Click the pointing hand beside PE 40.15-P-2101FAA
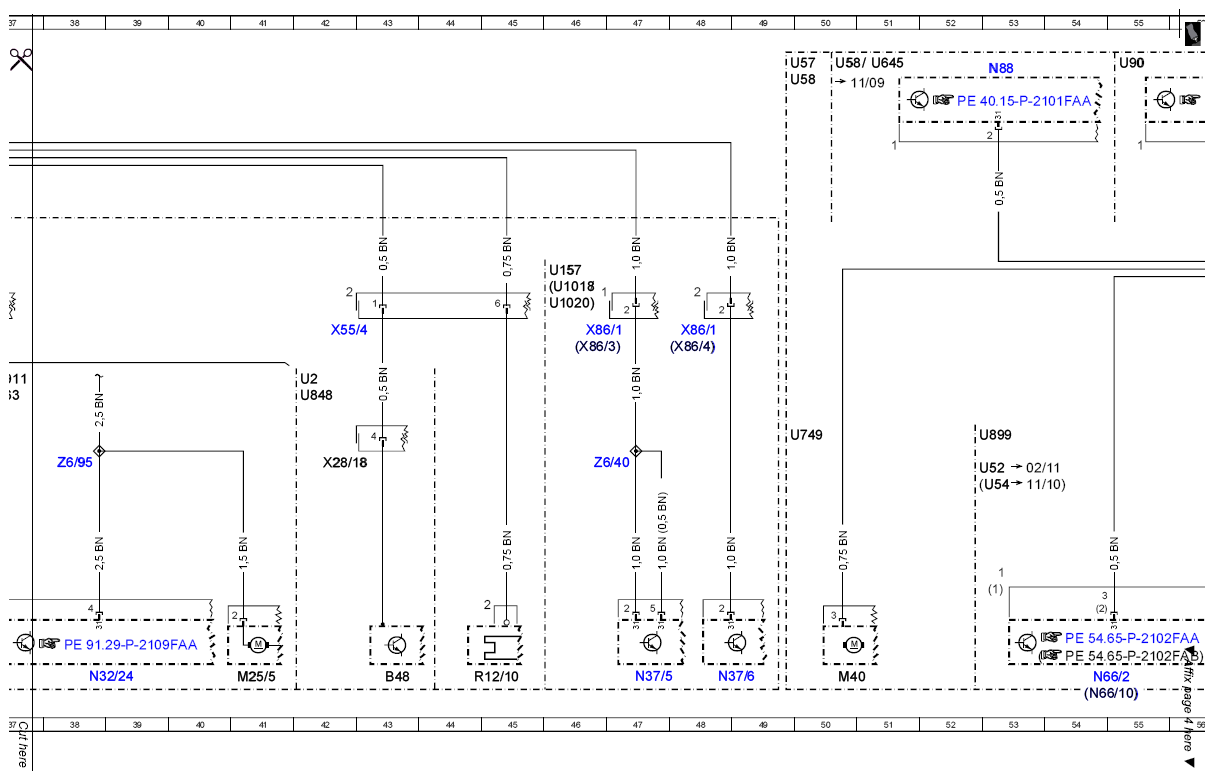 pos(944,100)
